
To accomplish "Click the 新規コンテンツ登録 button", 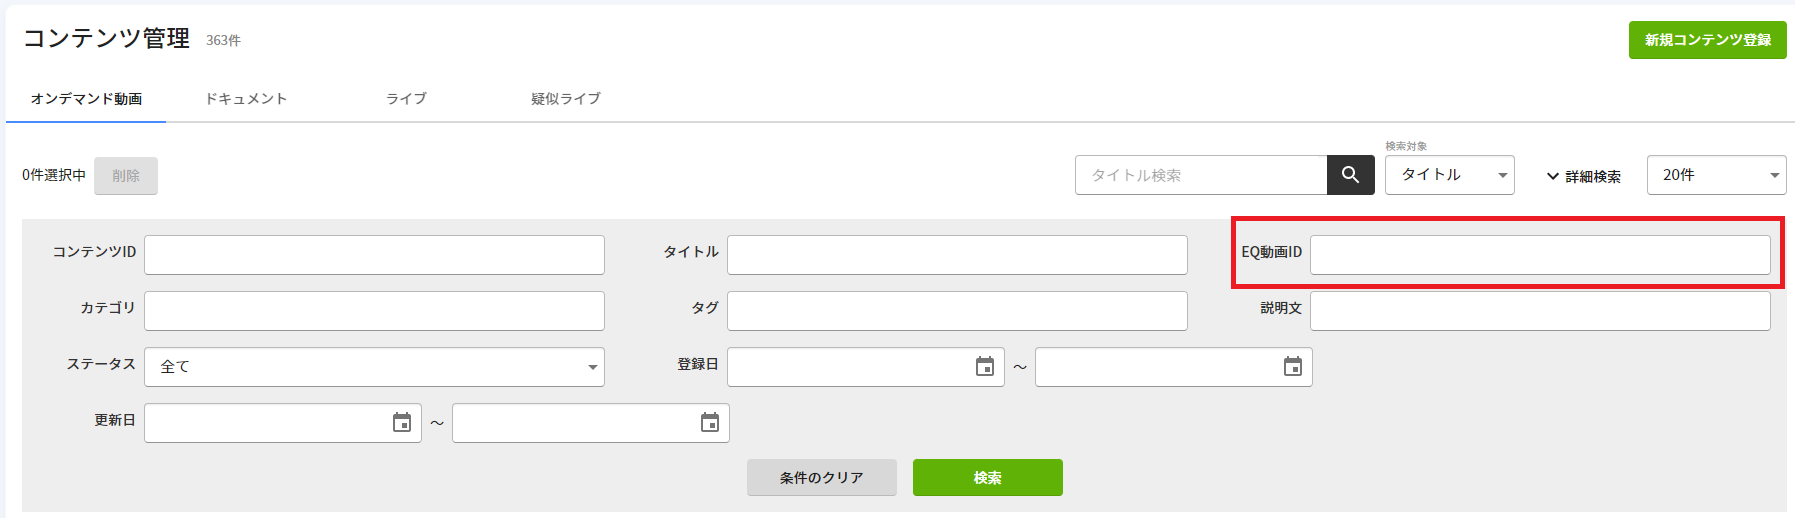I will pyautogui.click(x=1707, y=40).
